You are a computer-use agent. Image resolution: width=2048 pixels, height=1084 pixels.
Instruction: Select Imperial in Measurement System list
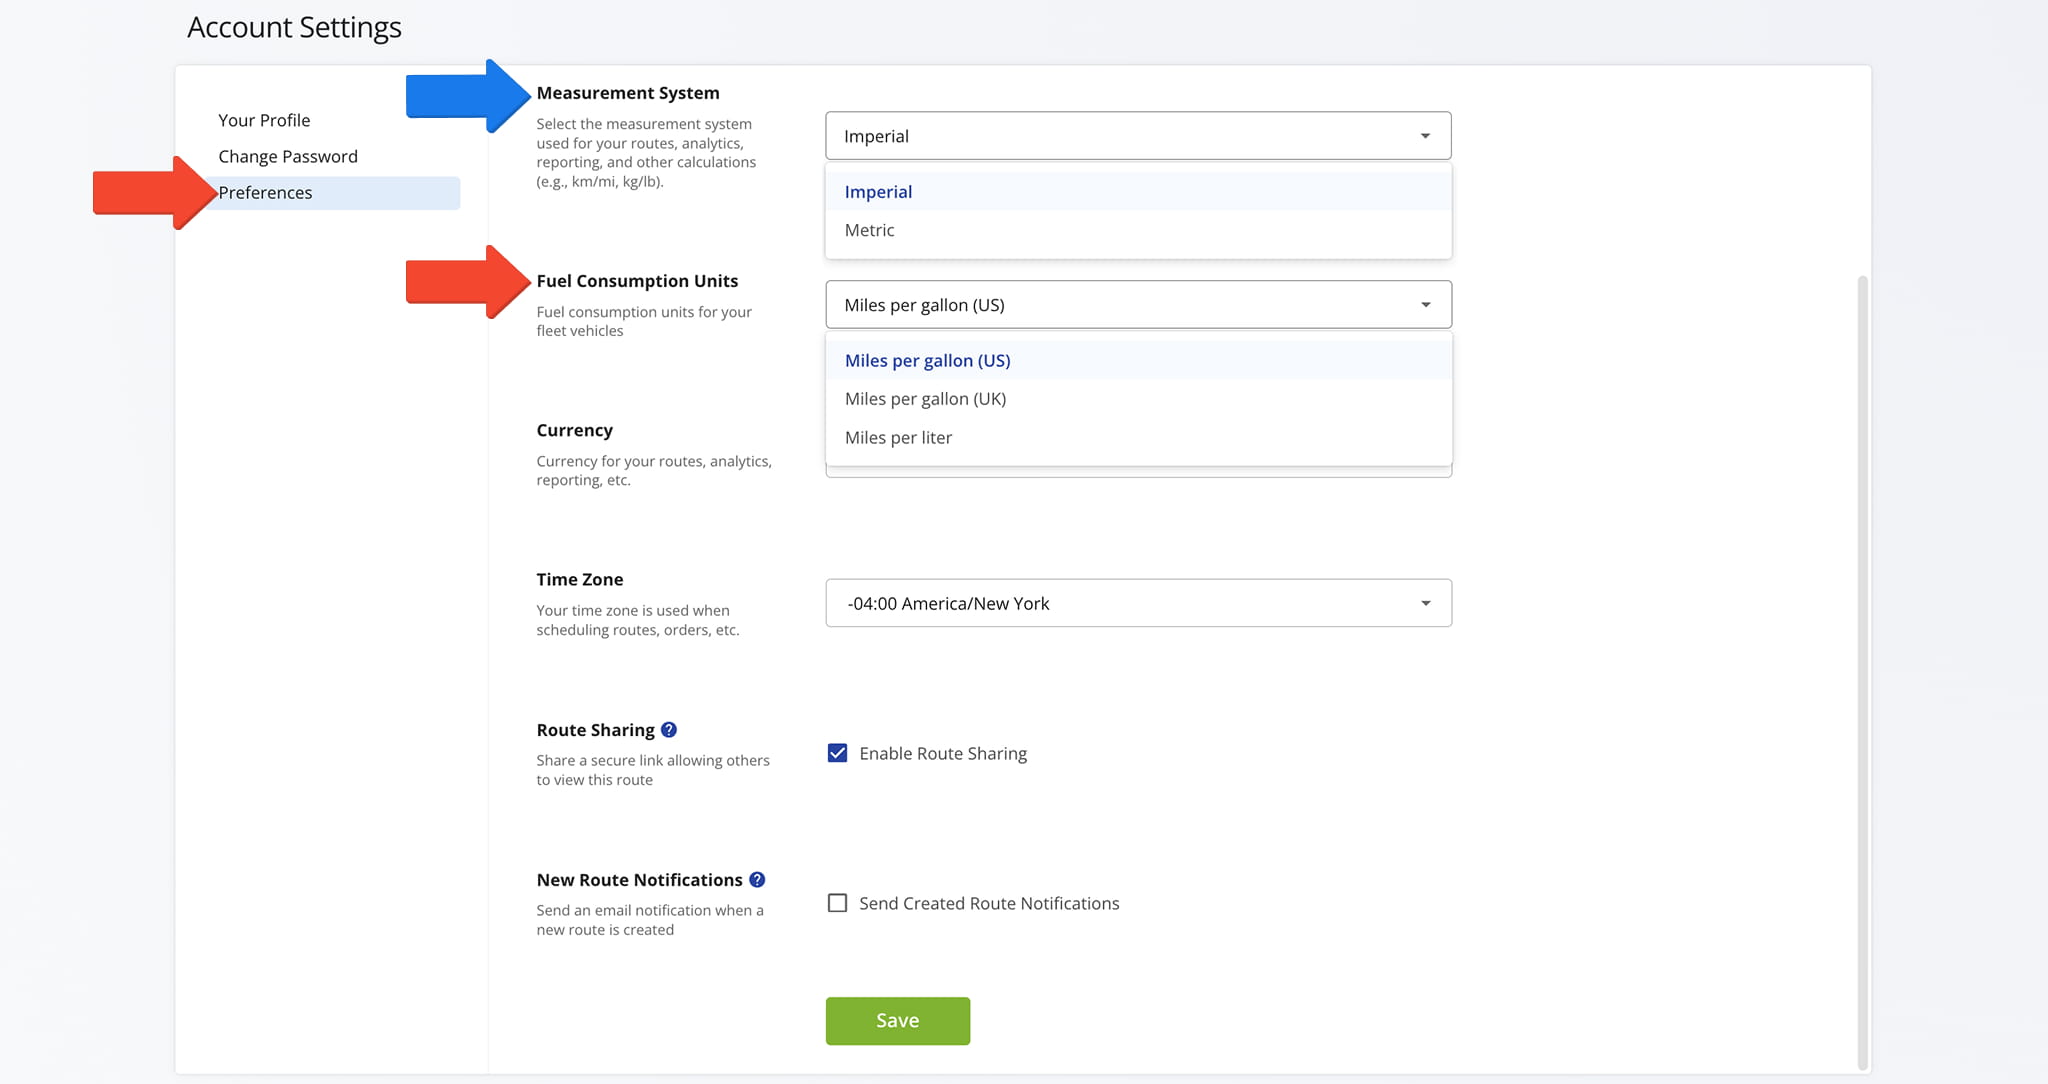pos(1138,191)
